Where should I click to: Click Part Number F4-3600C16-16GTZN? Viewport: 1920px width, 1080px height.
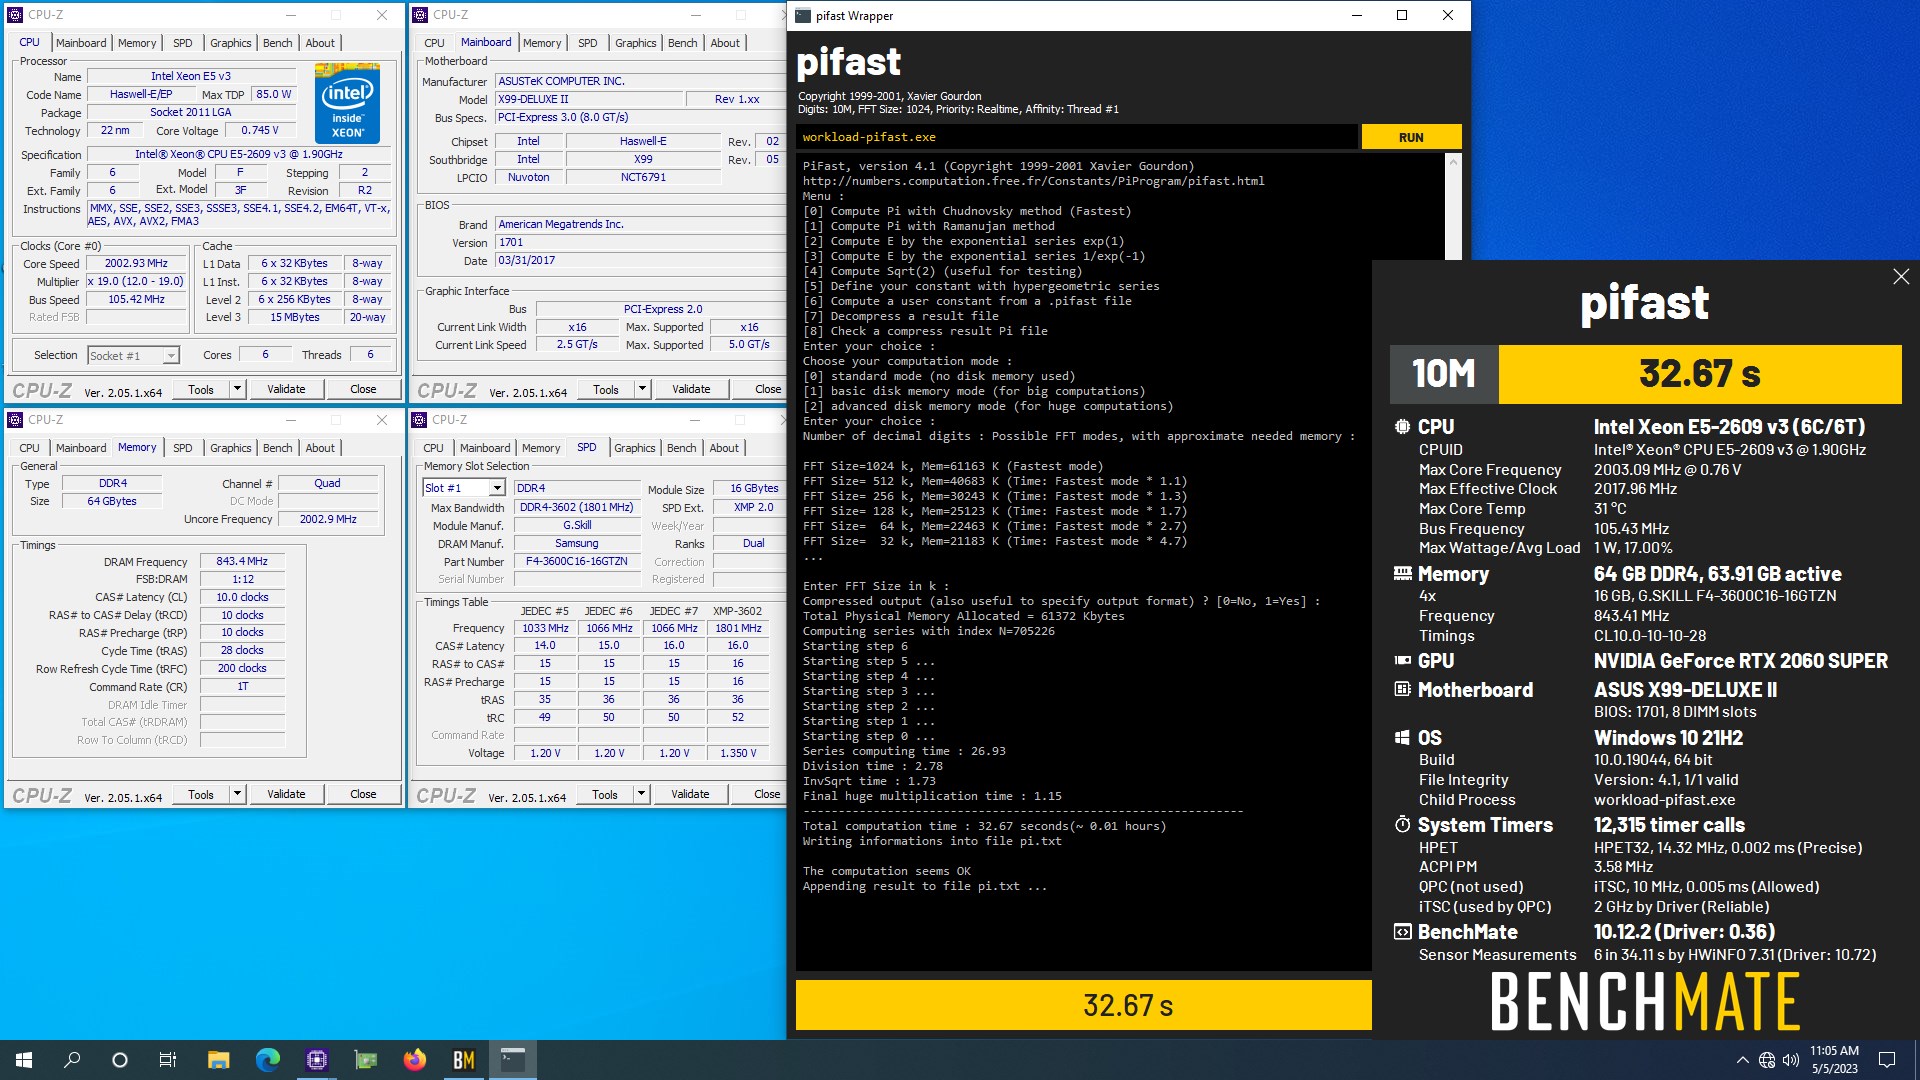[x=577, y=562]
